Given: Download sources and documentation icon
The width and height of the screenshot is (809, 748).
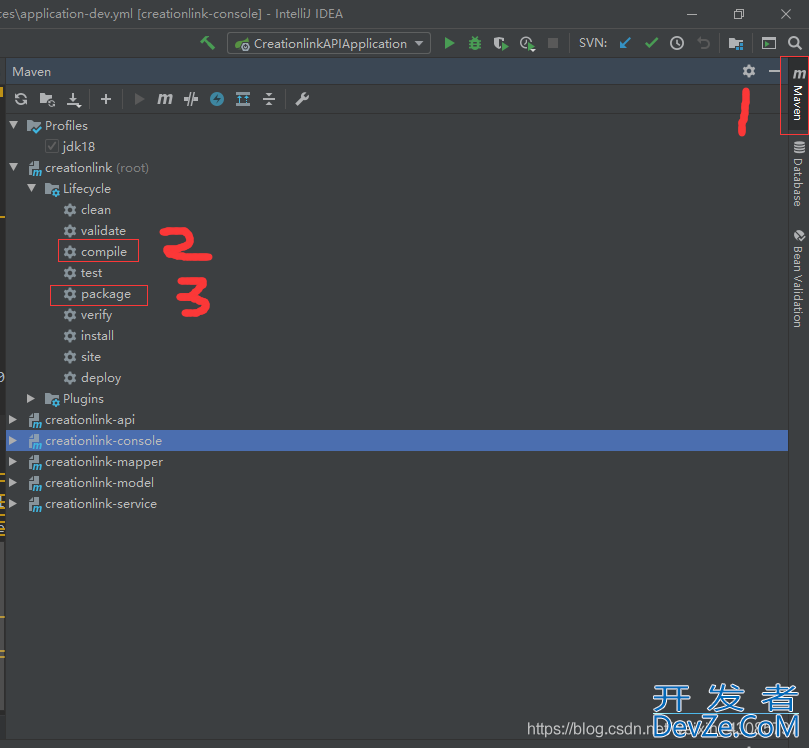Looking at the screenshot, I should click(x=74, y=99).
